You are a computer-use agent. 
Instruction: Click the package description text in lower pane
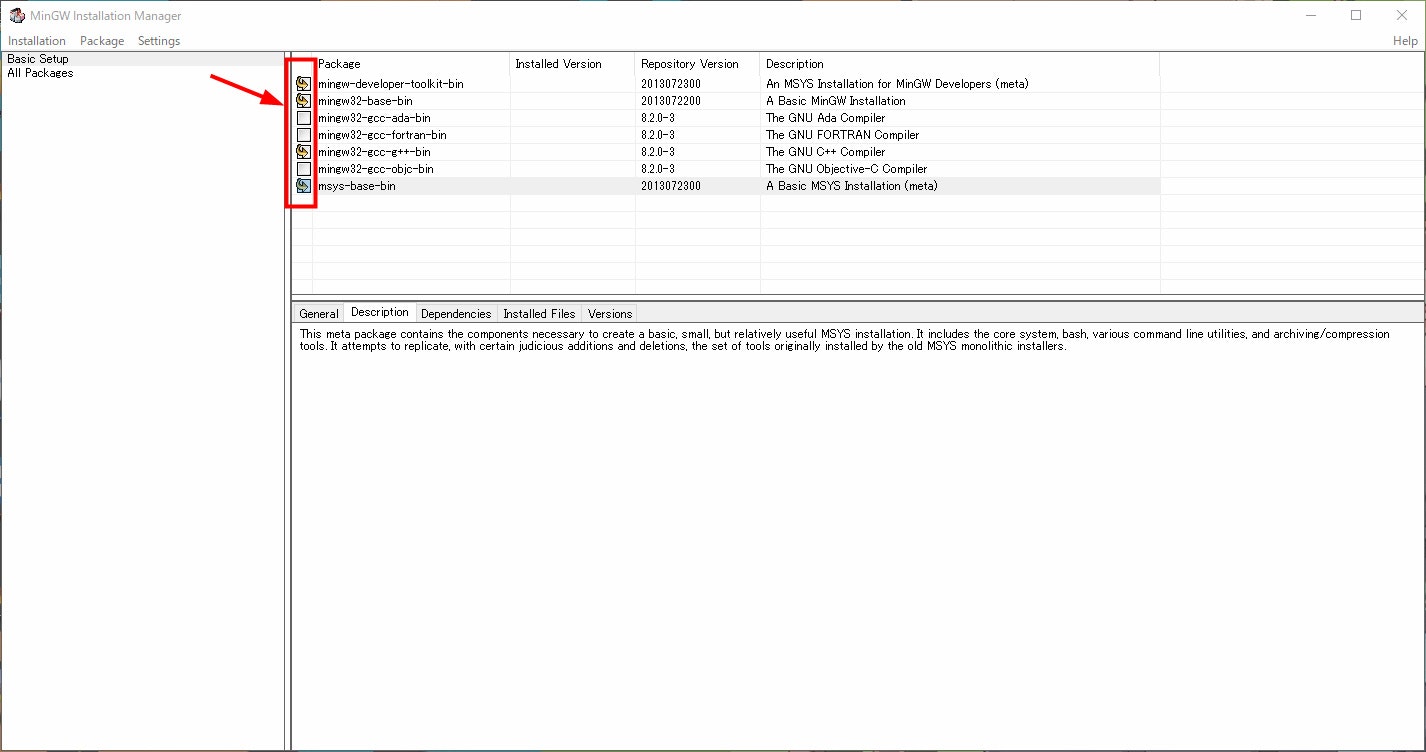click(845, 340)
